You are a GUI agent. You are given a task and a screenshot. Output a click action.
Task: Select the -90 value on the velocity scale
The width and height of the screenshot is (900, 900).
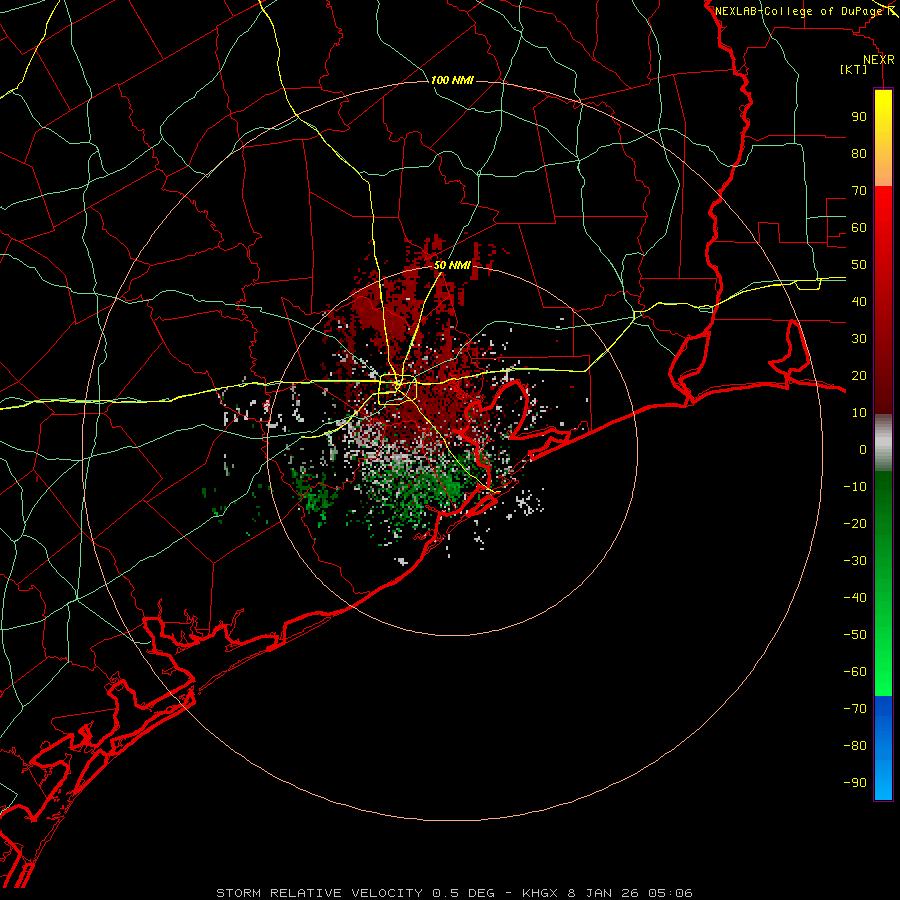click(x=855, y=783)
